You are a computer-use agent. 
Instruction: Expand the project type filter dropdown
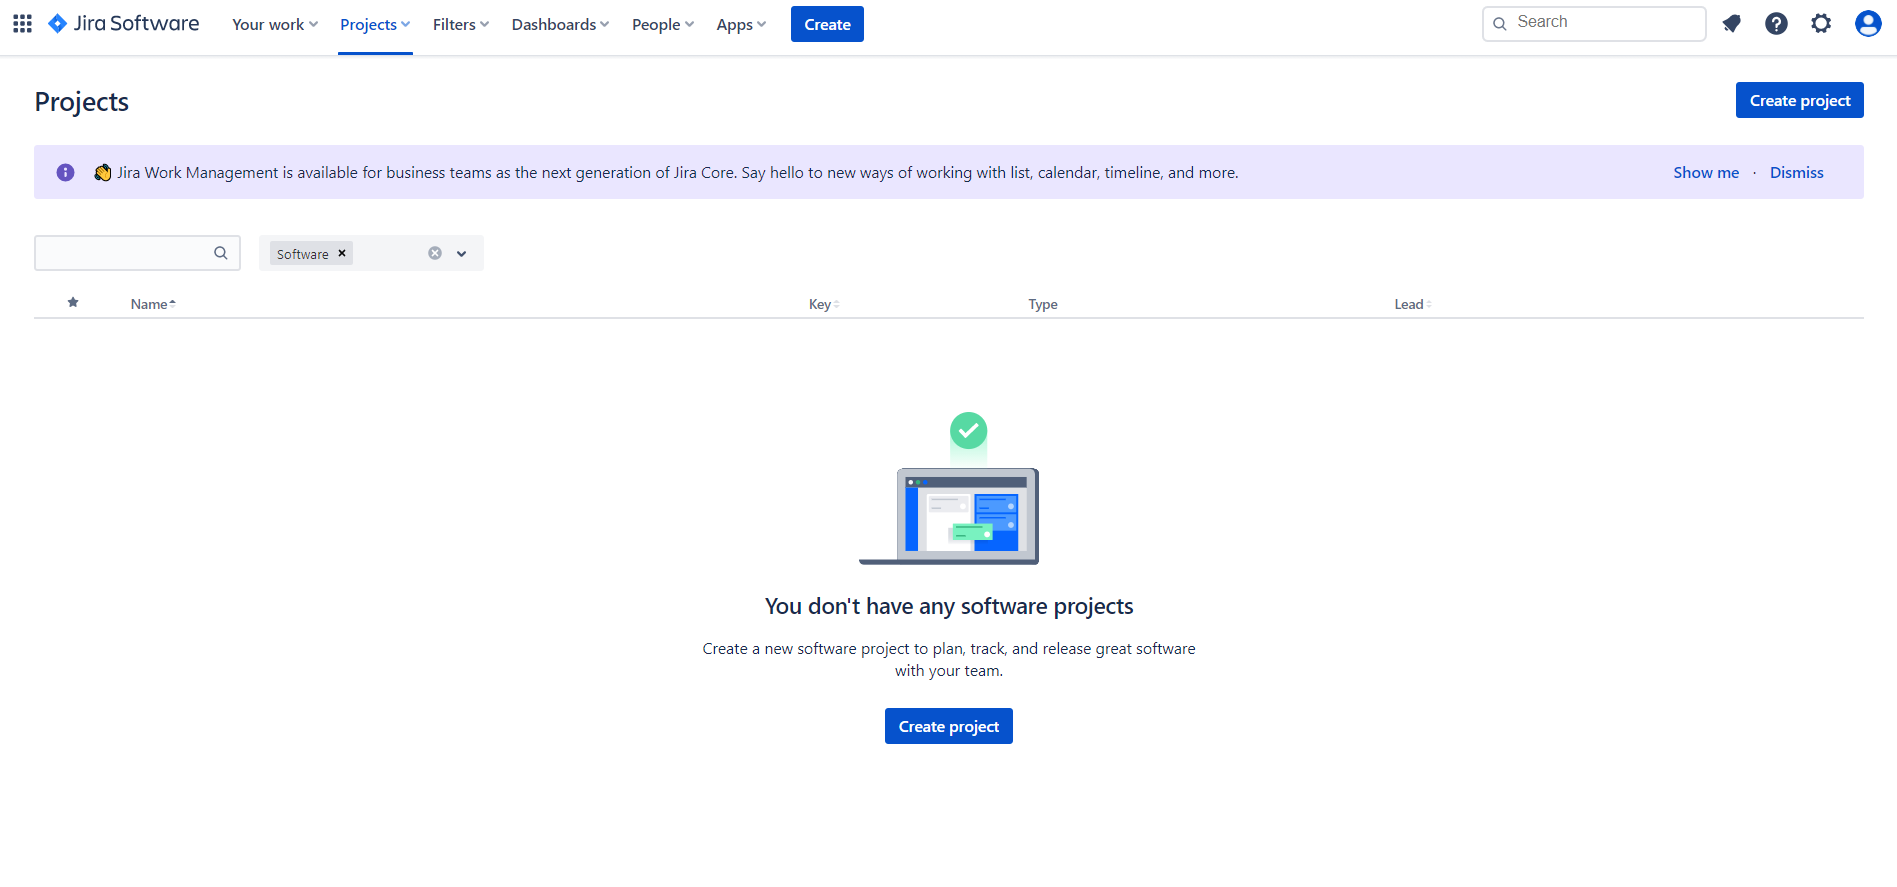[462, 253]
